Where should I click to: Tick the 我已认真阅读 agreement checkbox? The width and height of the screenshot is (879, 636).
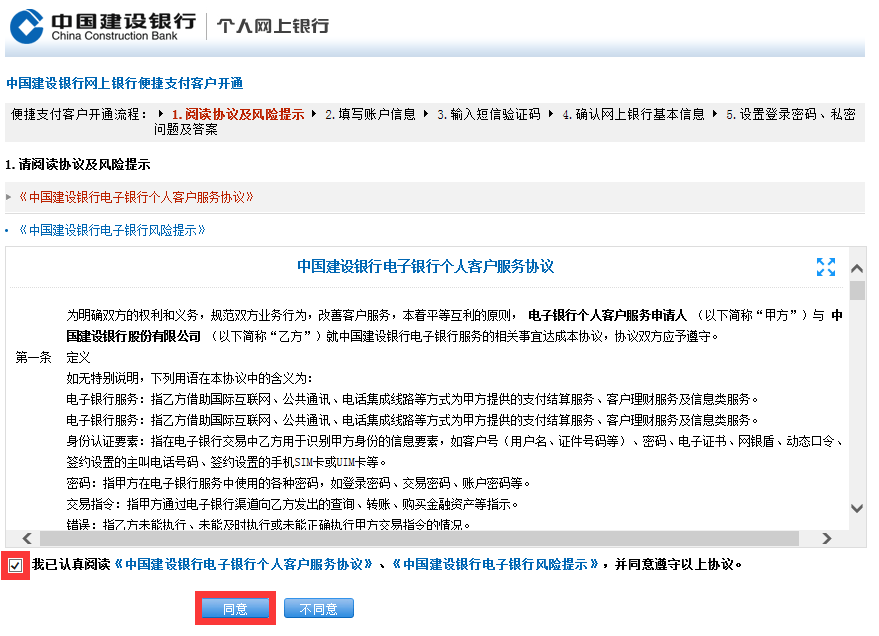15,565
